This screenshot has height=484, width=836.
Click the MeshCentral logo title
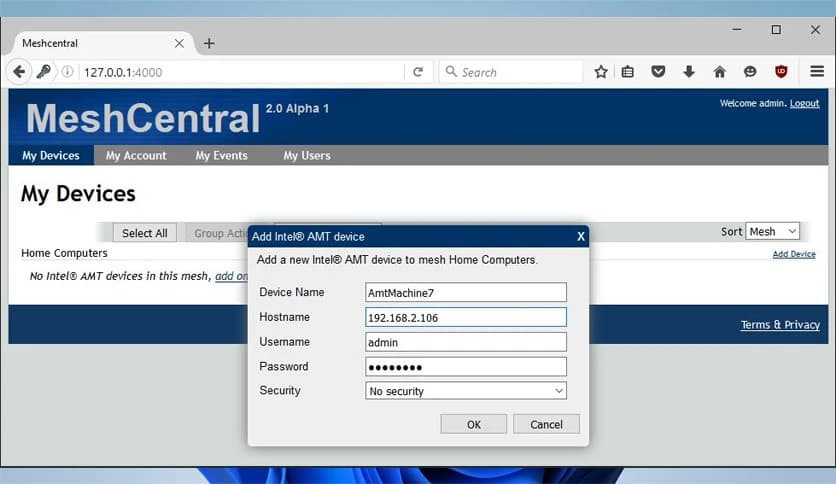(143, 118)
